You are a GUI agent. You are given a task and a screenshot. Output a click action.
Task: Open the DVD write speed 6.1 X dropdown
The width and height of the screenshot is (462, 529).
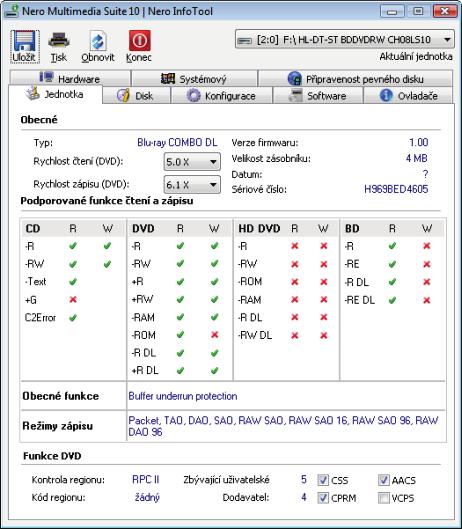click(x=192, y=185)
